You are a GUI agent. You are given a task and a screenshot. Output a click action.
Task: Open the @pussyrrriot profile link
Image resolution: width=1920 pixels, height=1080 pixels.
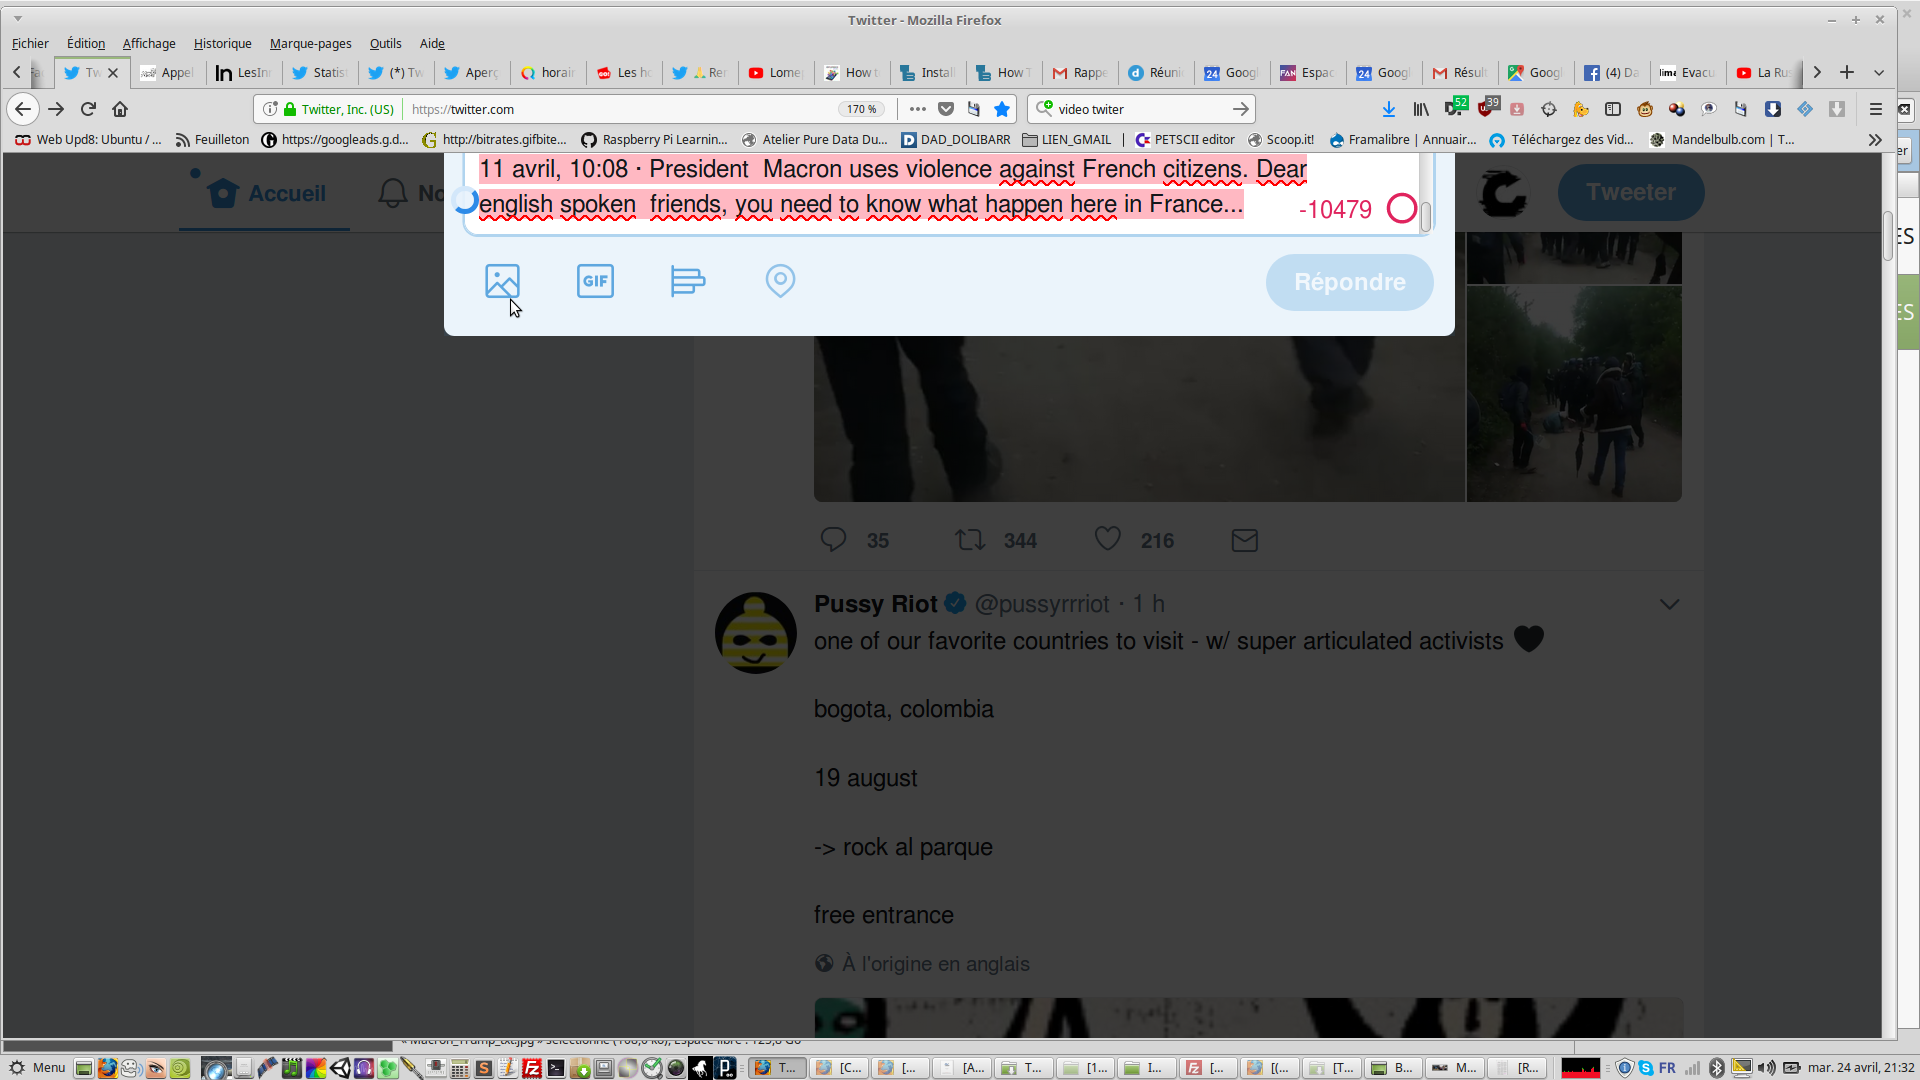tap(1041, 604)
